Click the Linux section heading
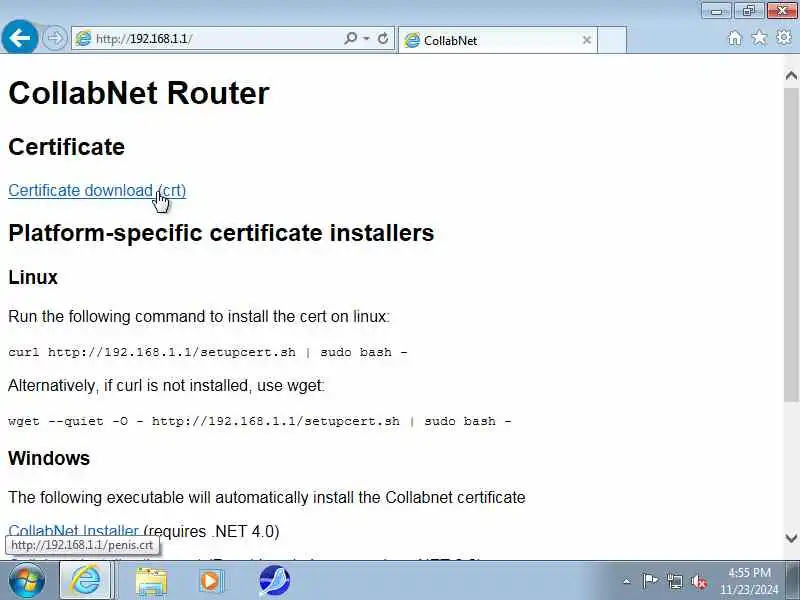The width and height of the screenshot is (800, 600). pyautogui.click(x=33, y=277)
